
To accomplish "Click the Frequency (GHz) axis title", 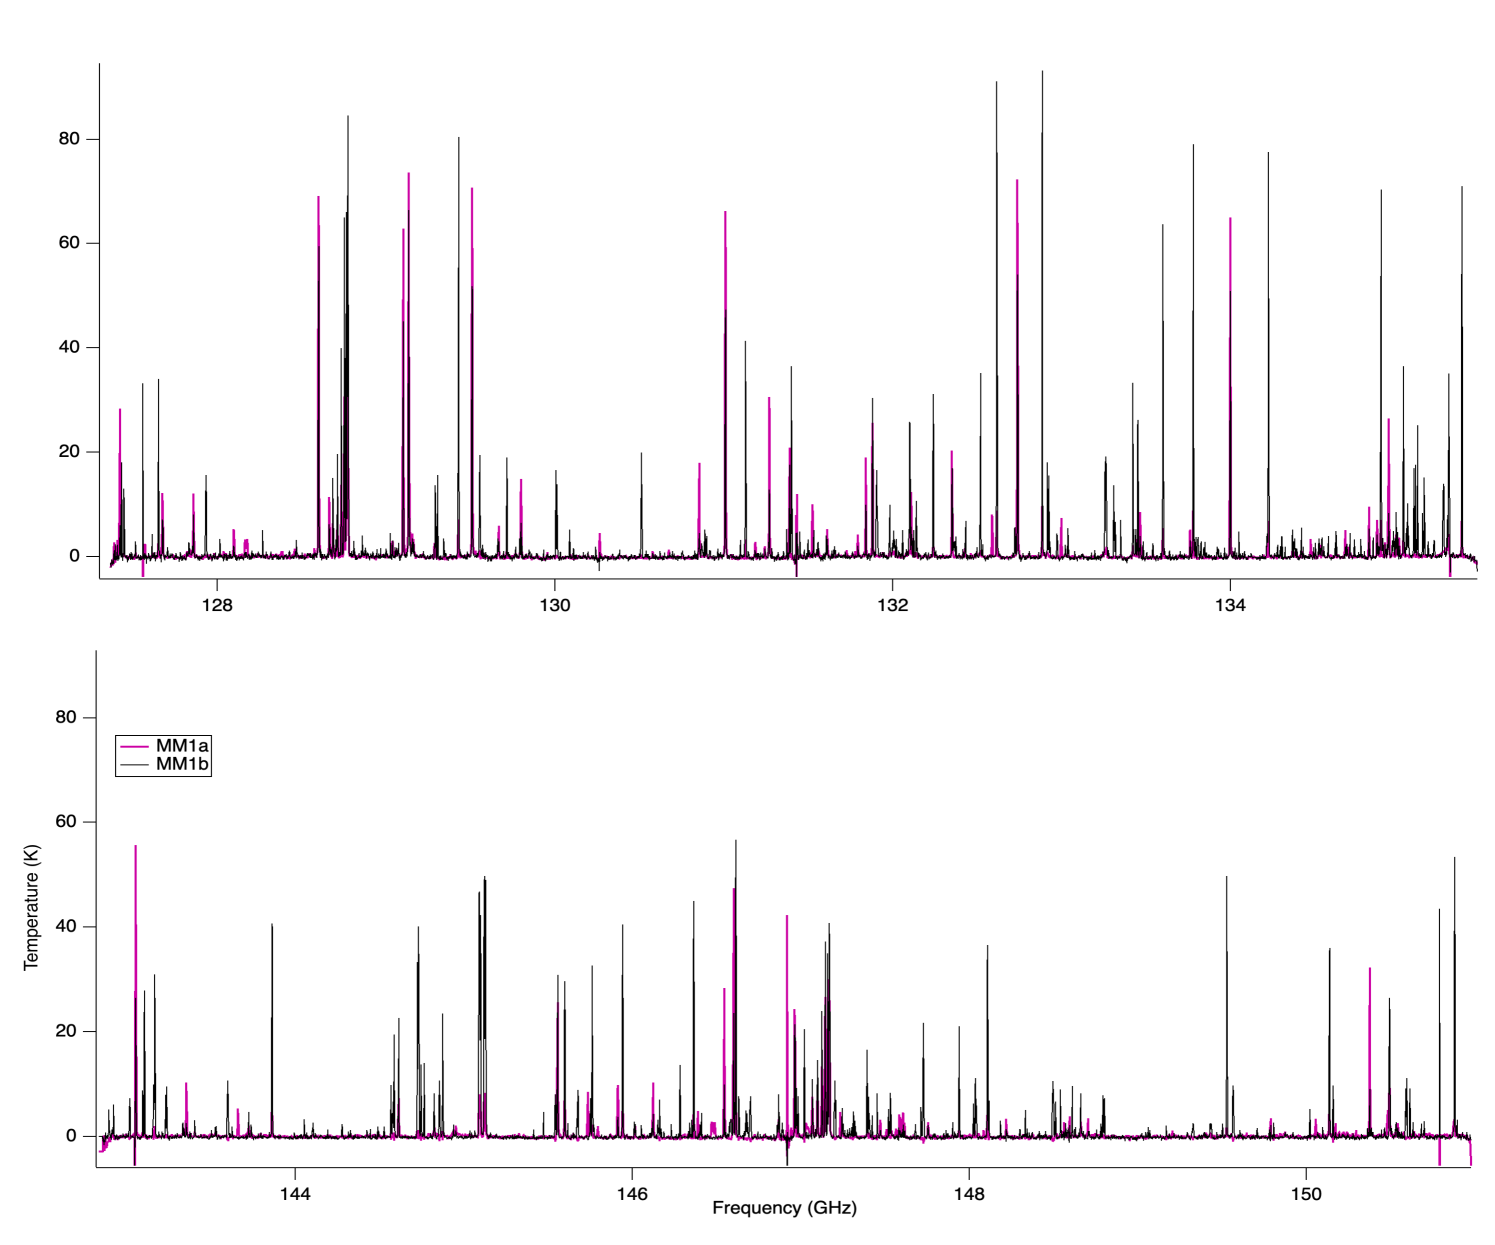I will point(784,1208).
